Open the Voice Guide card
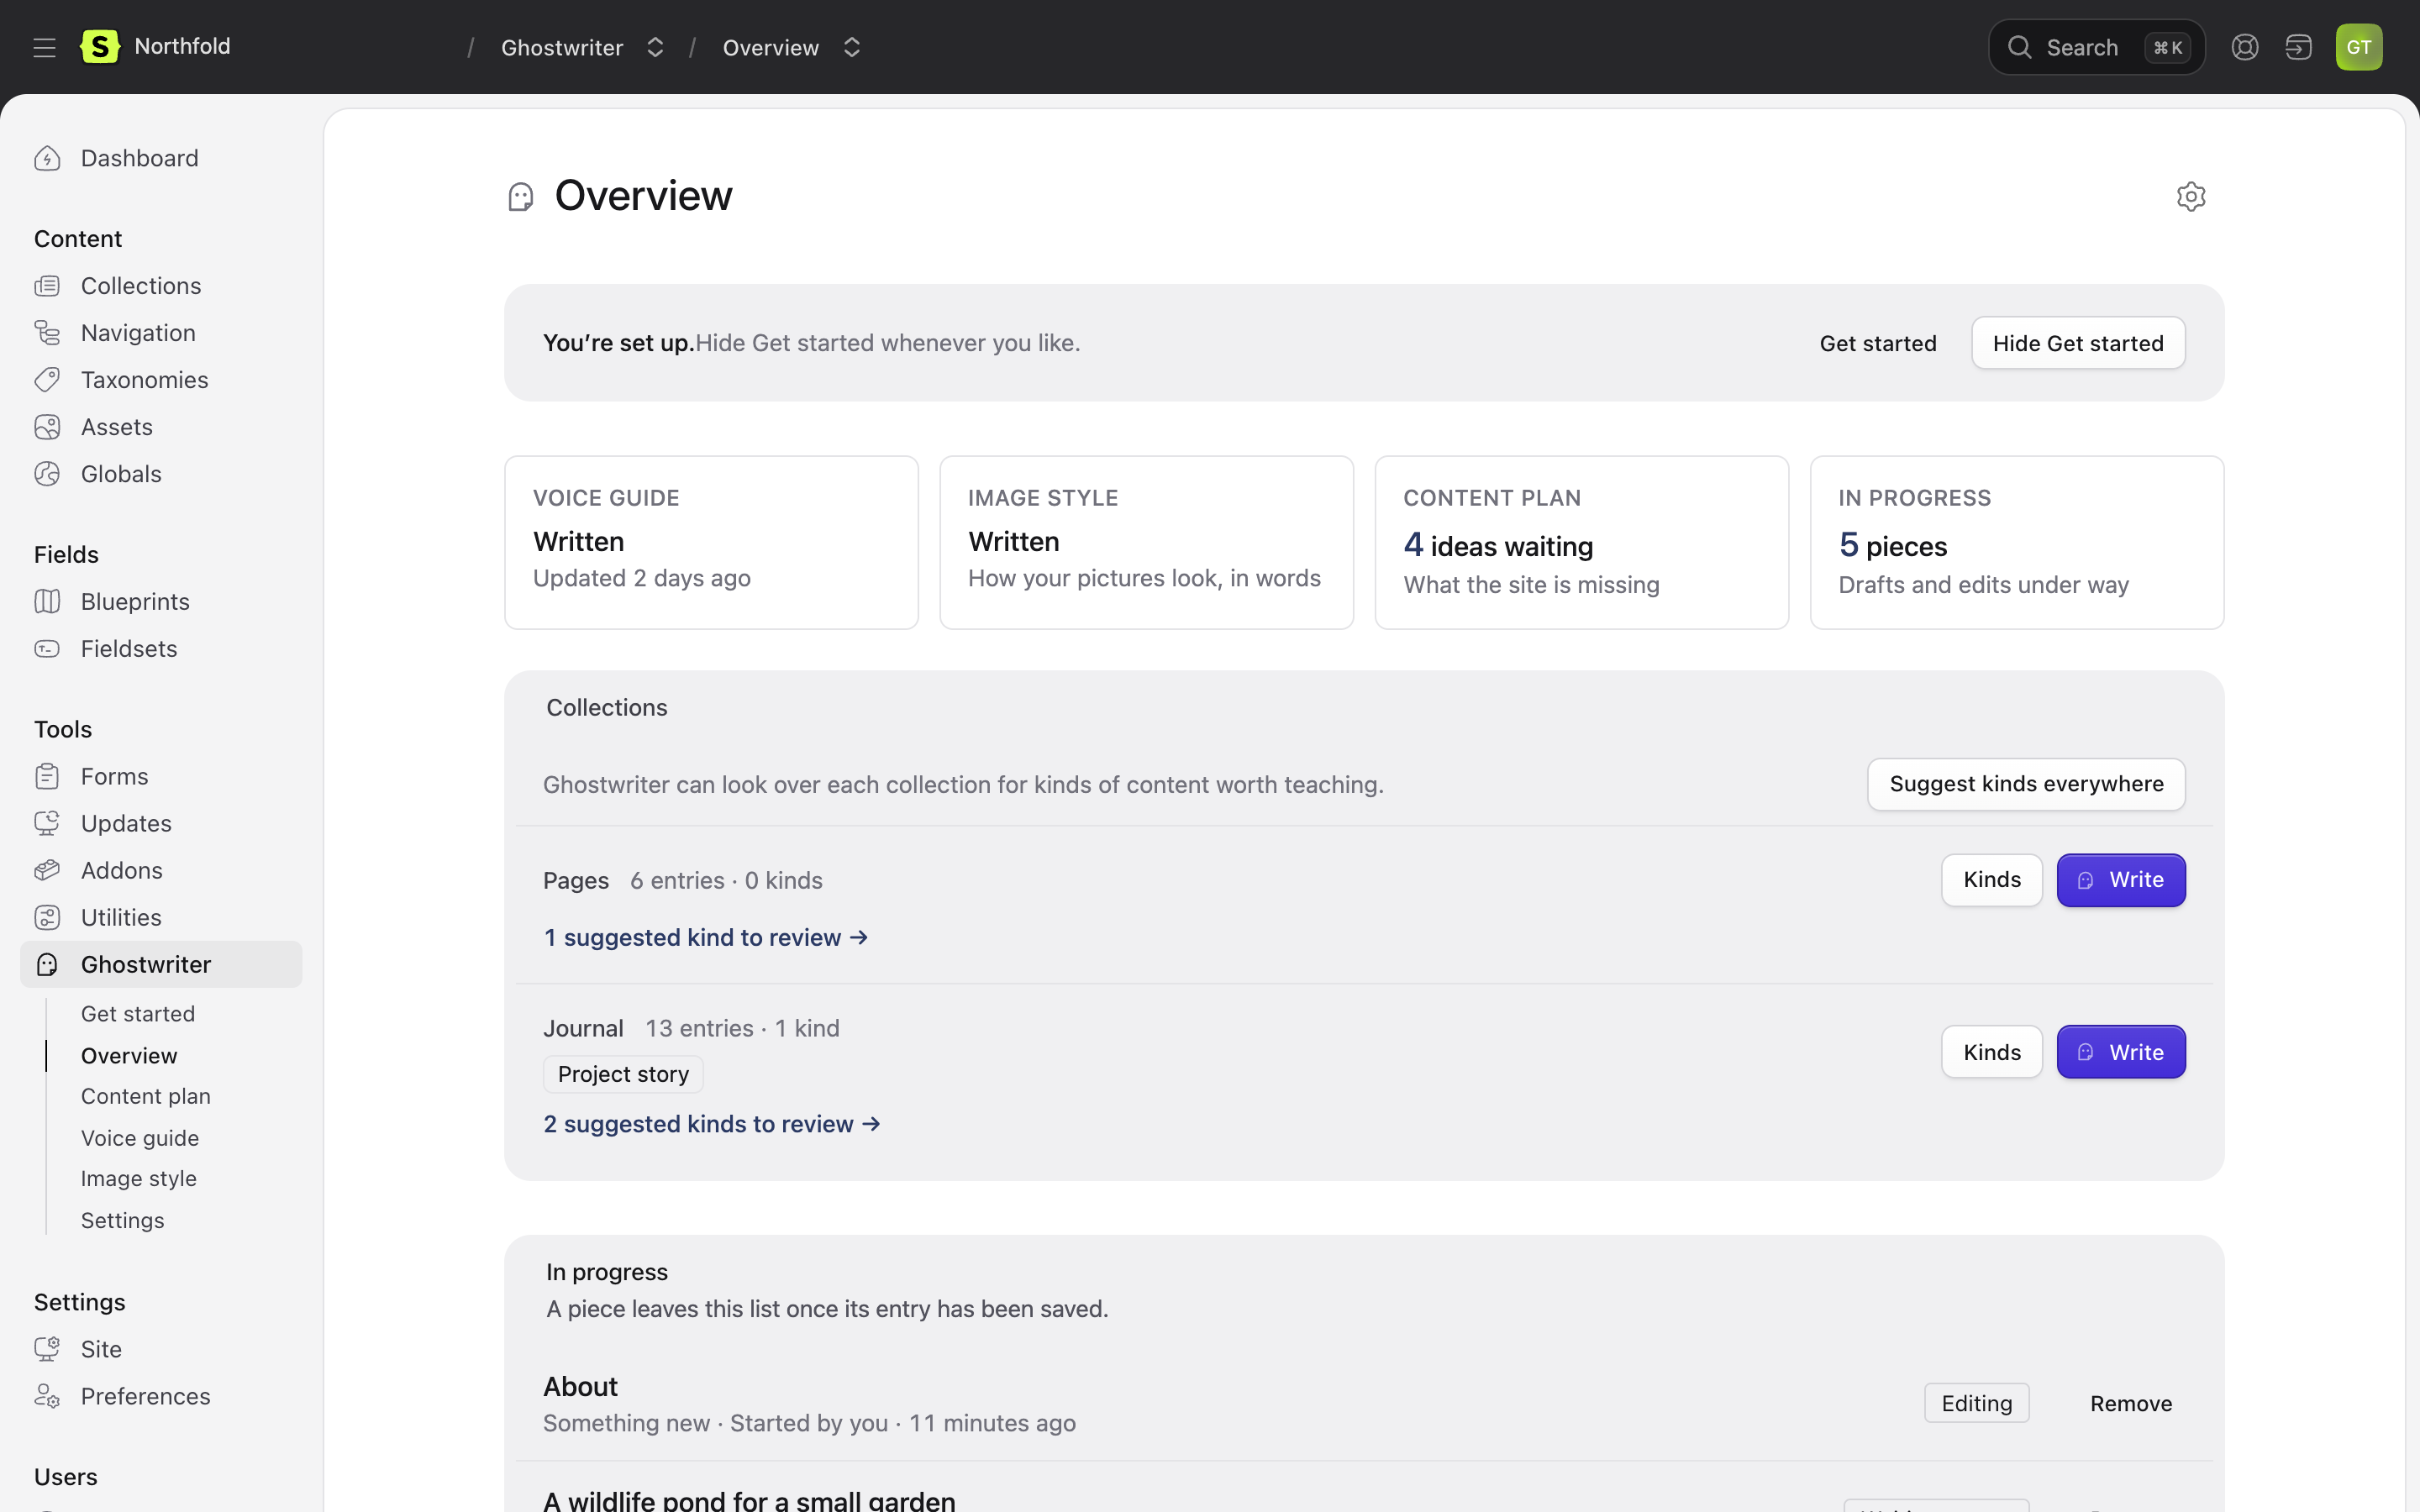 (x=711, y=542)
